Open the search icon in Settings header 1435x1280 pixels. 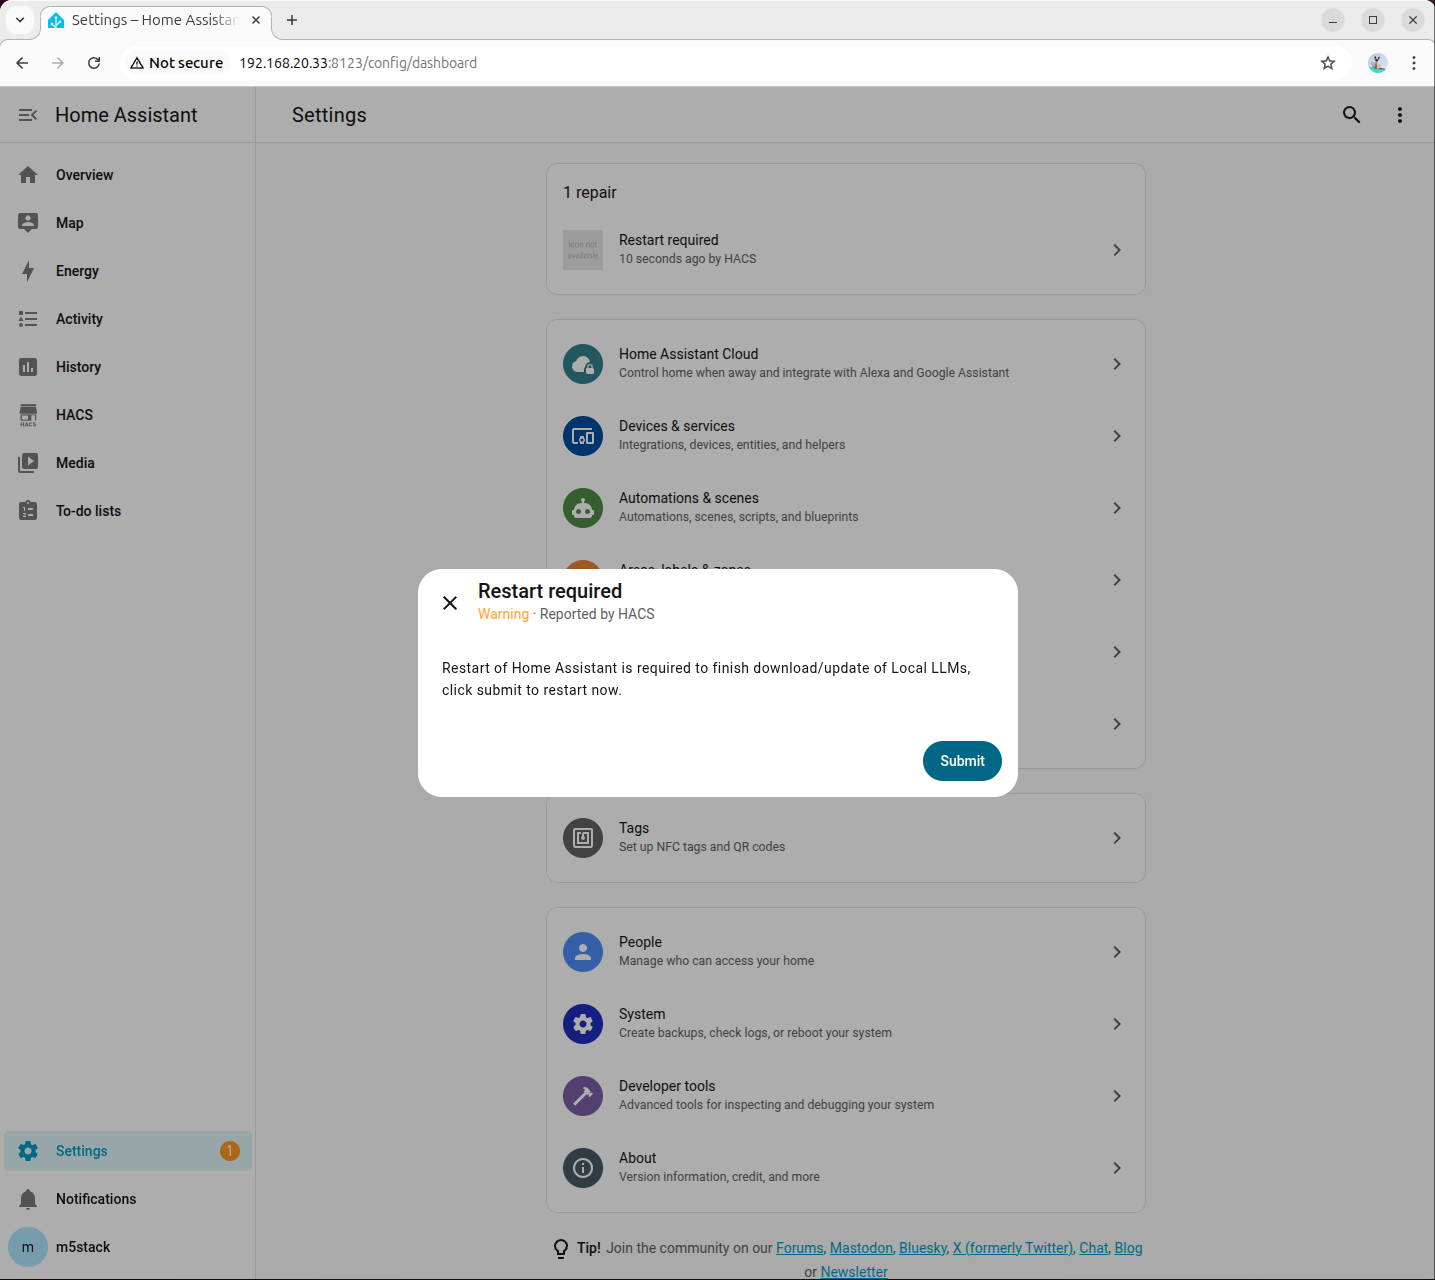tap(1351, 115)
